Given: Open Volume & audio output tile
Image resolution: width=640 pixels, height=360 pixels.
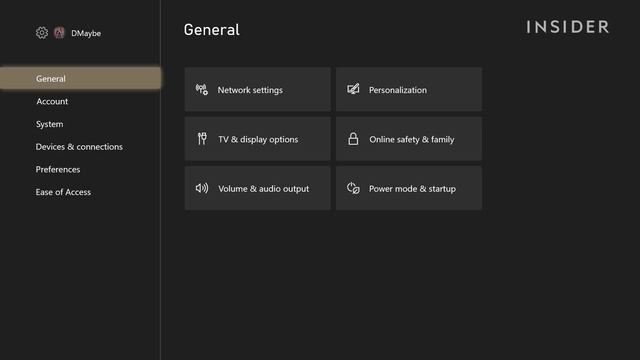Looking at the screenshot, I should pyautogui.click(x=258, y=188).
